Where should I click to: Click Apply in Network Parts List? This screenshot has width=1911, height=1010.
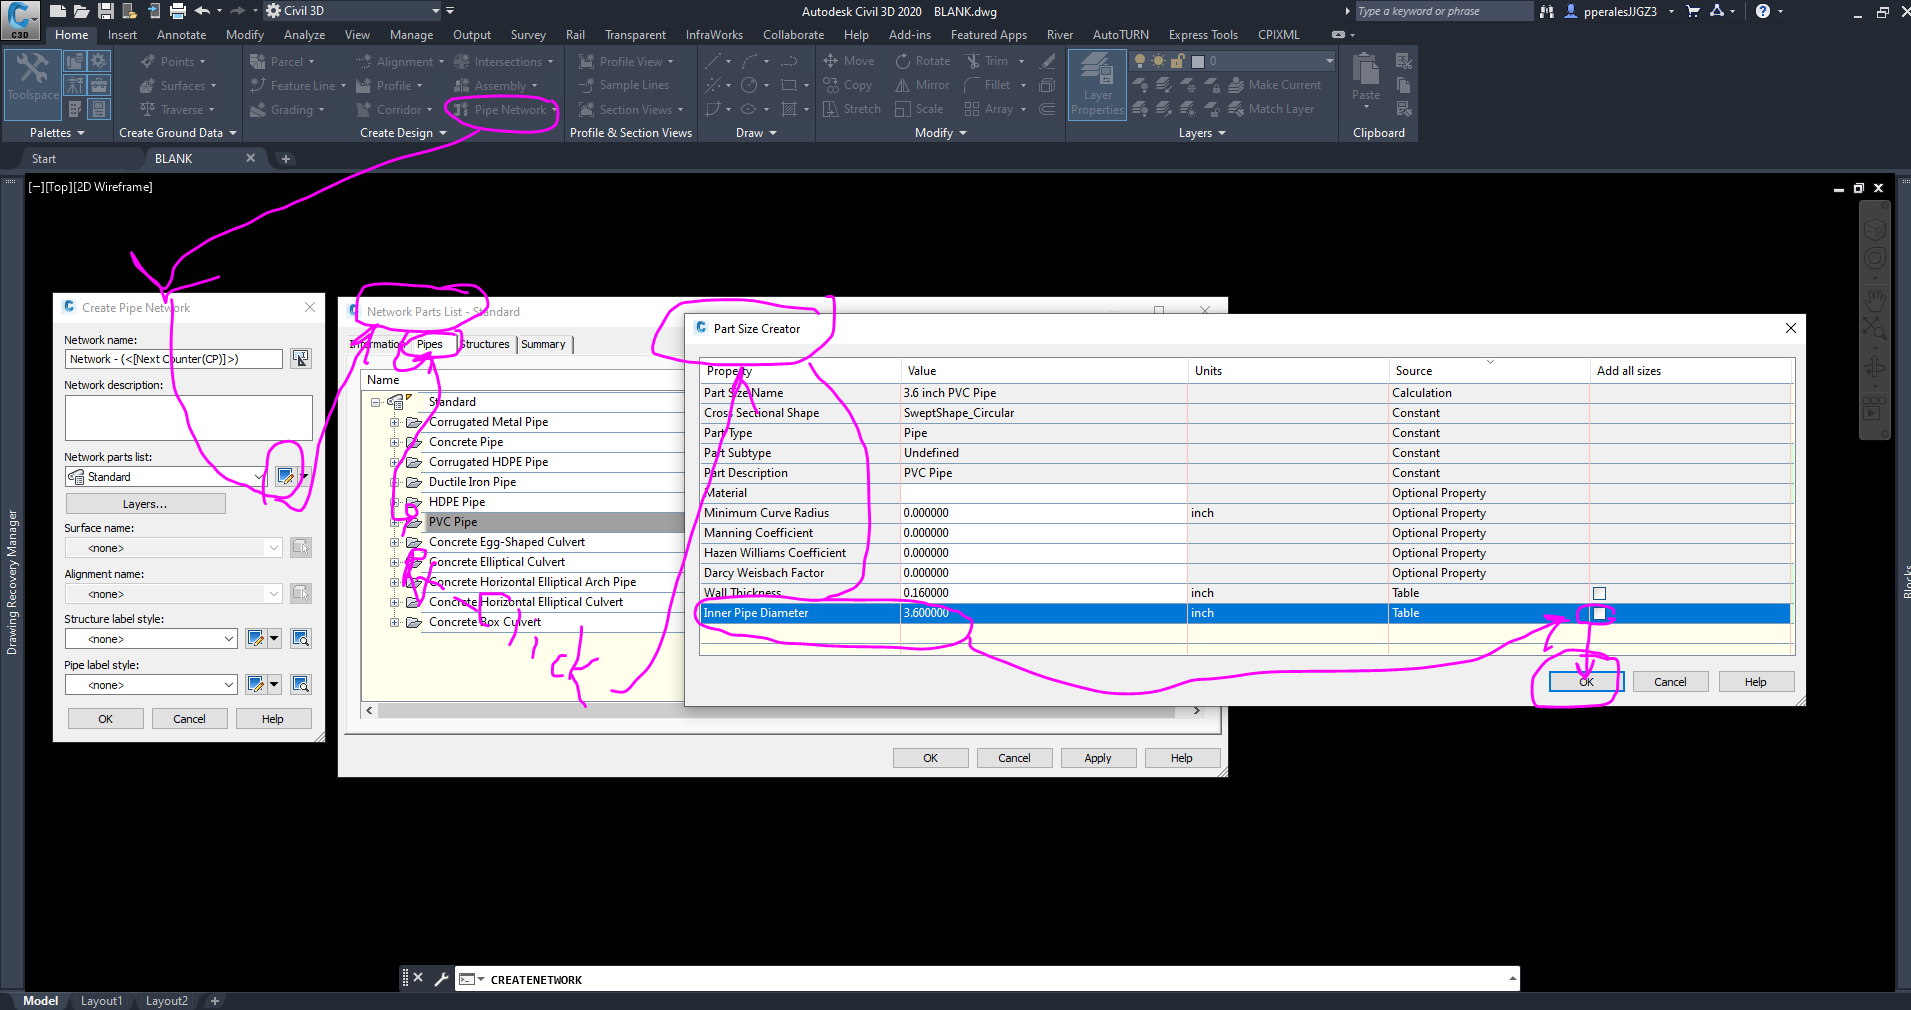1098,758
